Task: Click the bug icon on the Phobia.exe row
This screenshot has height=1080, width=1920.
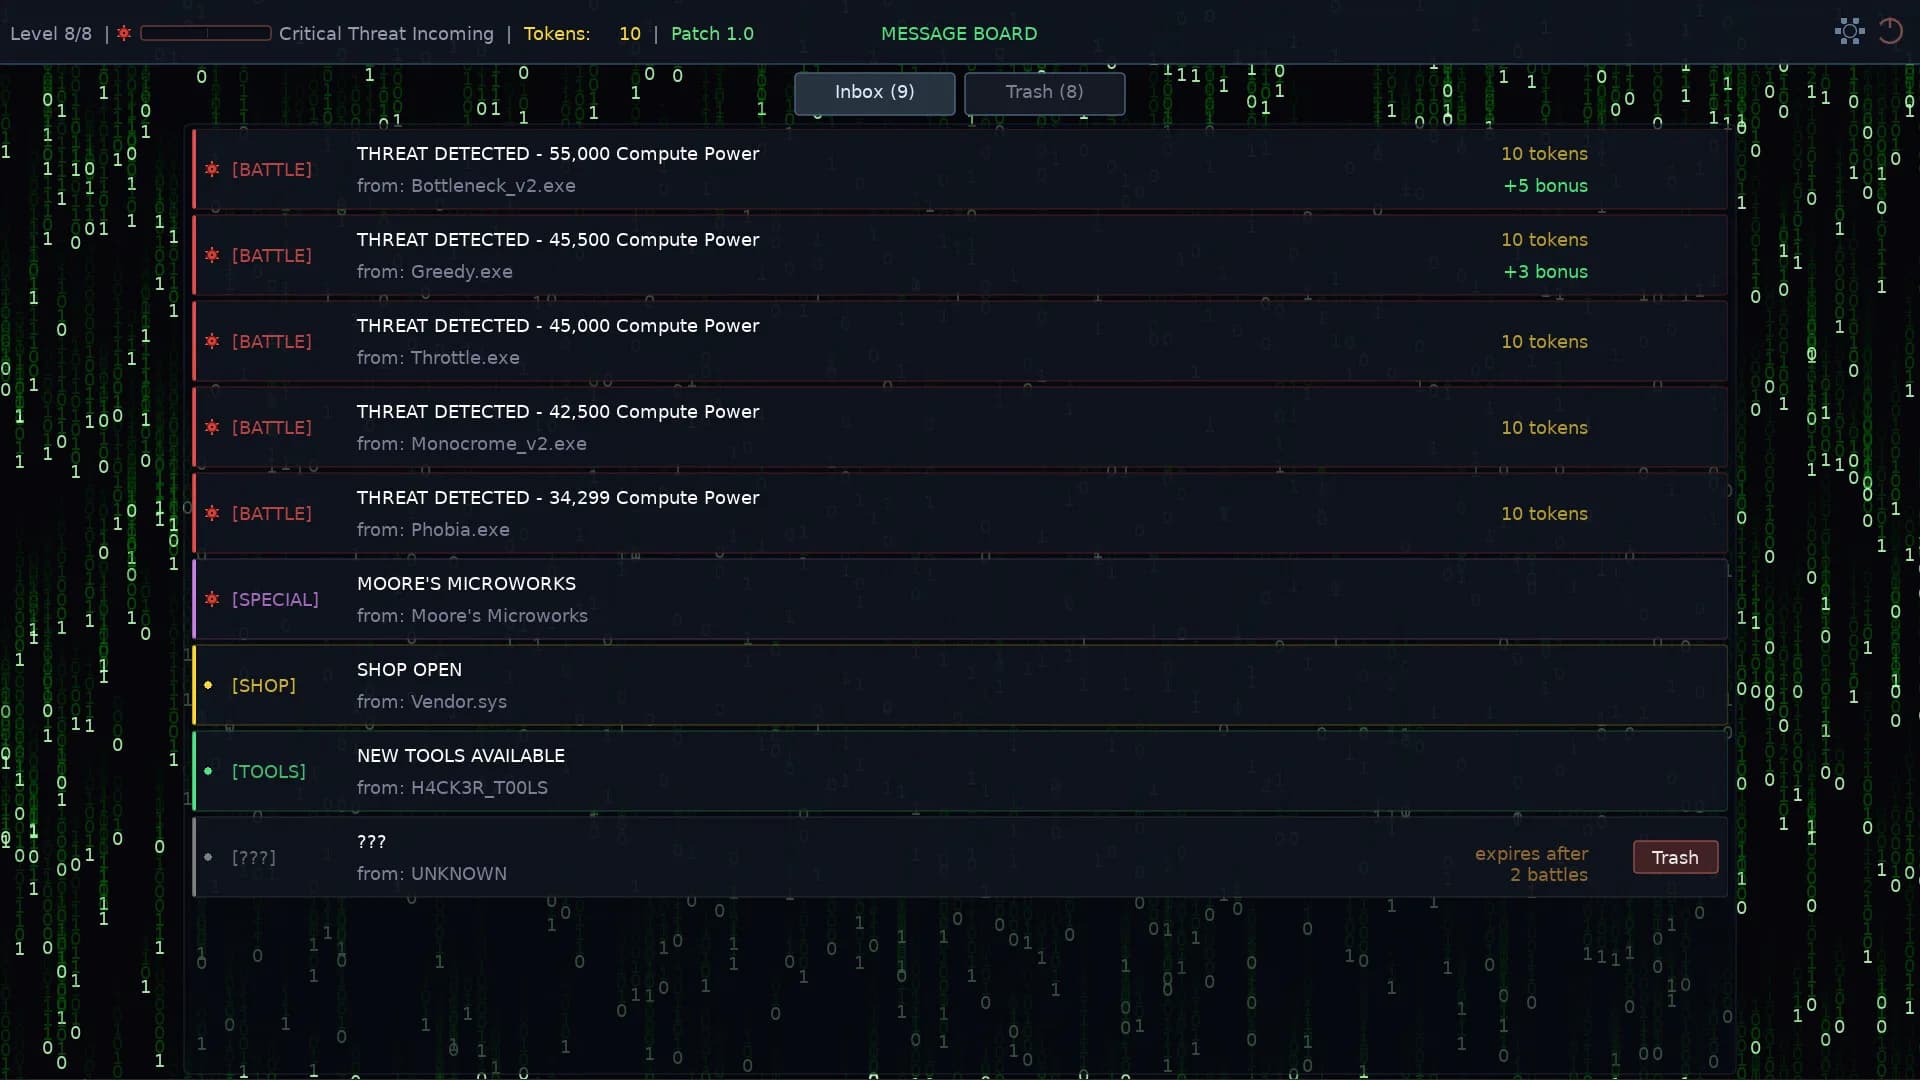Action: 212,513
